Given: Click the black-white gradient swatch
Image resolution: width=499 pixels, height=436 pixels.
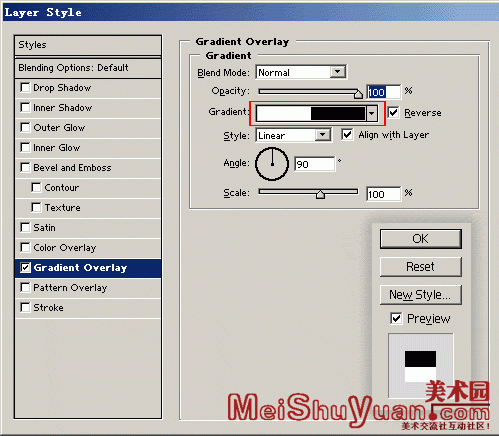Looking at the screenshot, I should (x=311, y=114).
